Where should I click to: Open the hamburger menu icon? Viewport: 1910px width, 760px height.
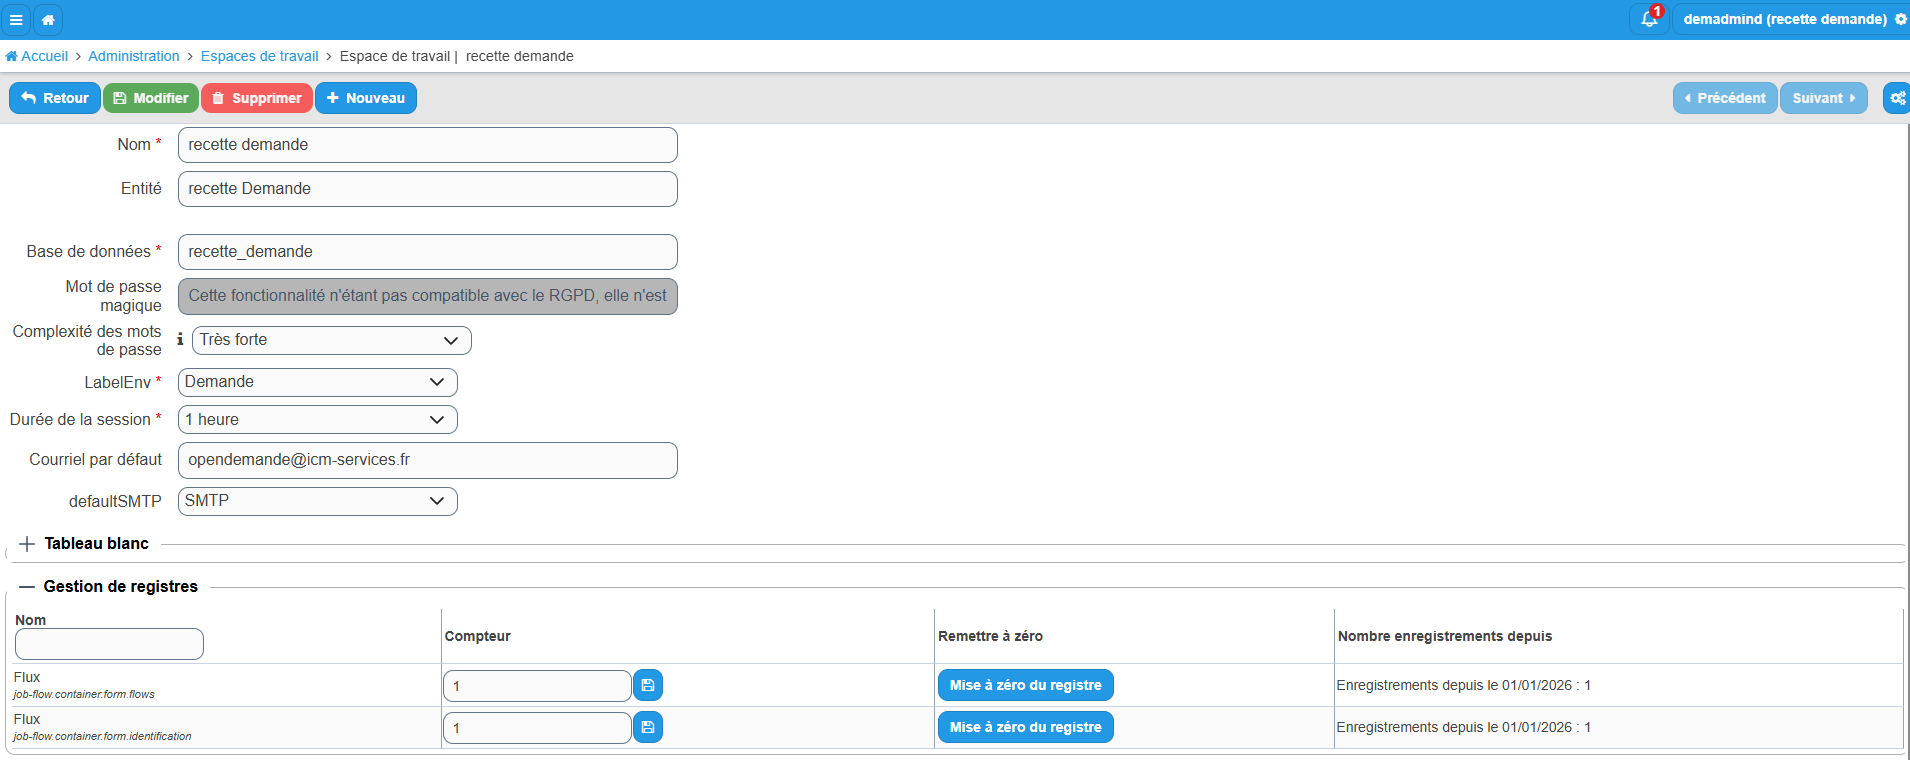coord(16,19)
